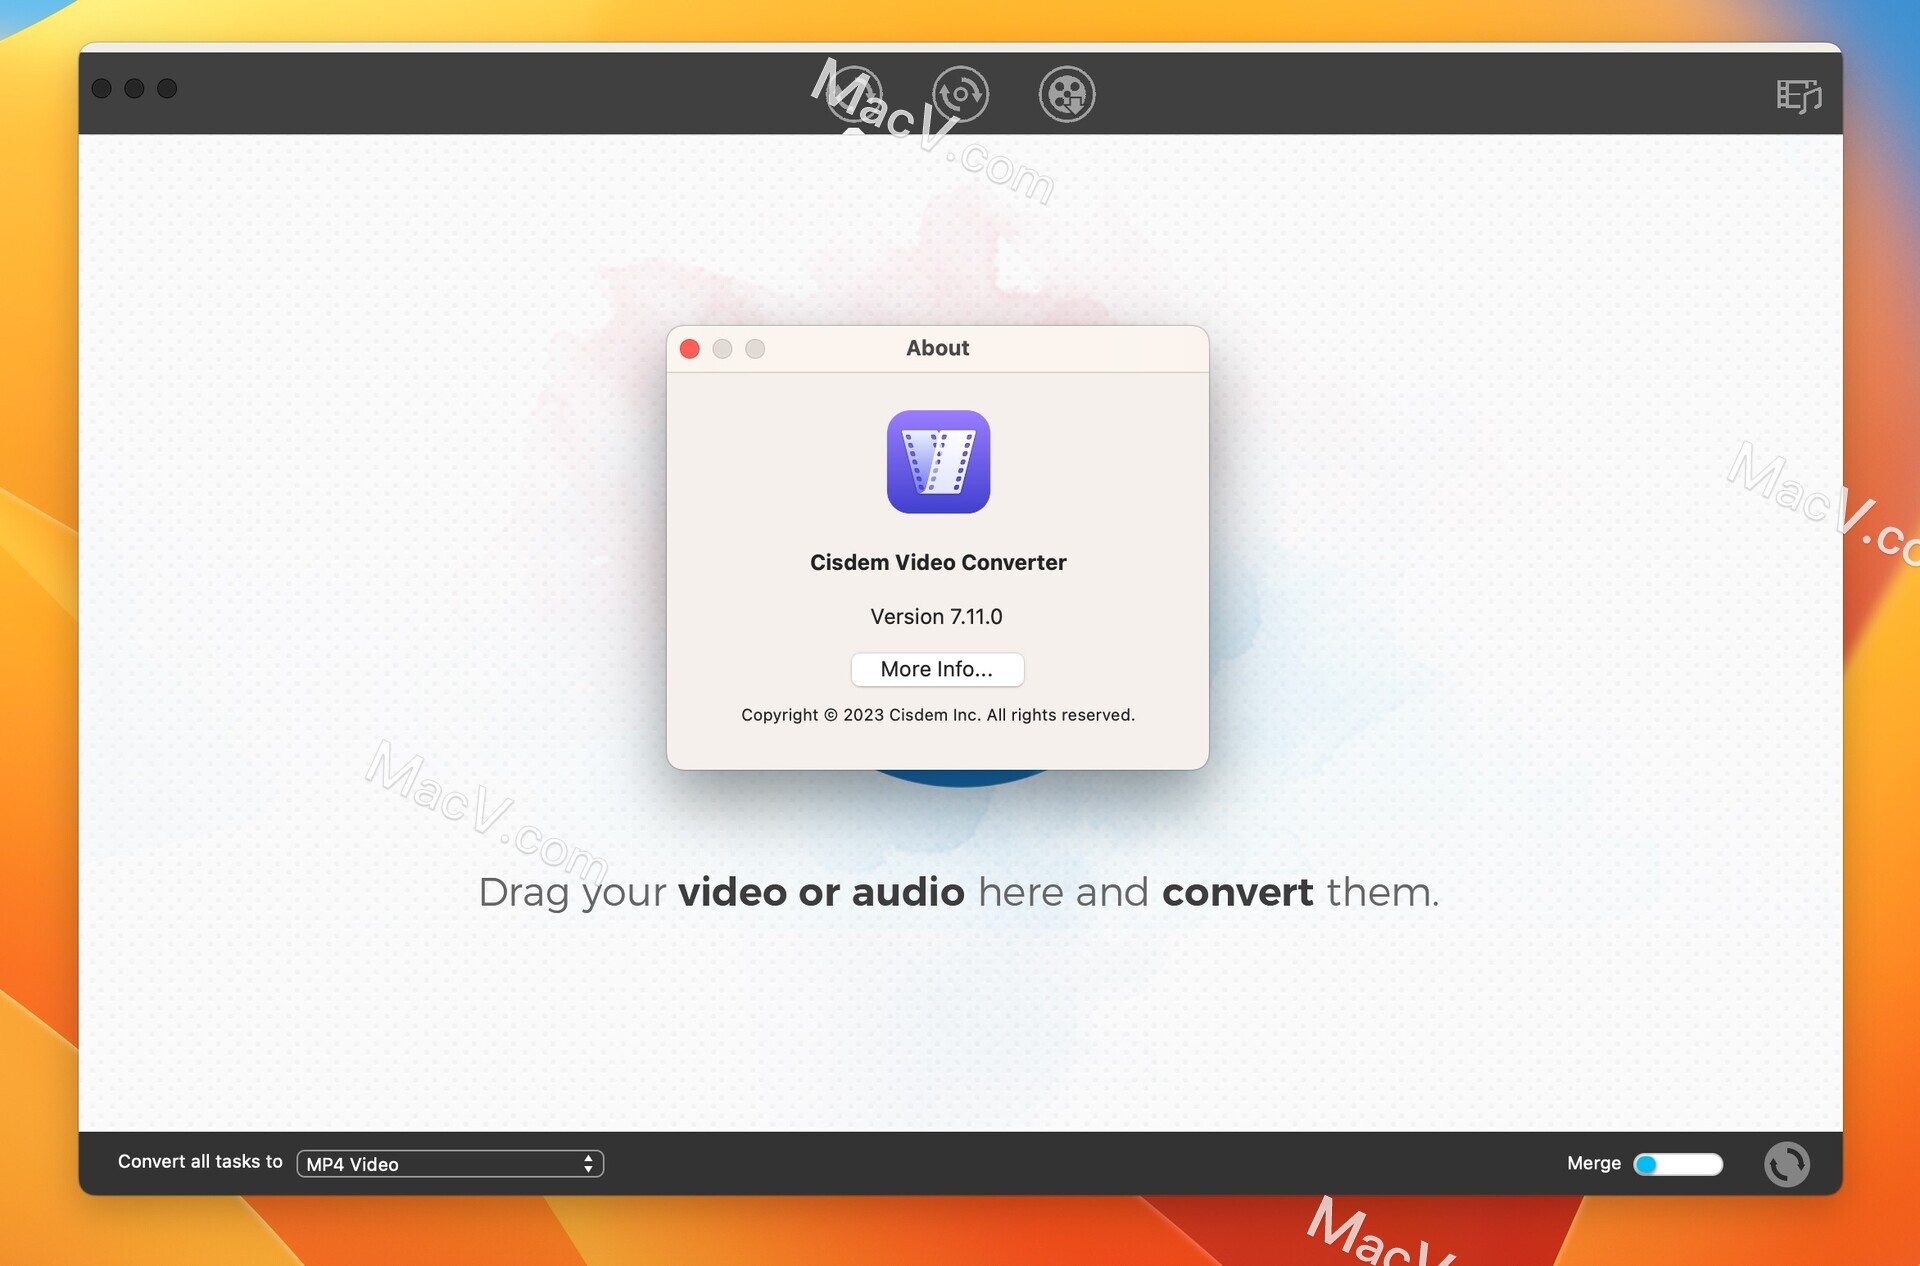Click the Cisdem Video Converter title text

click(938, 562)
